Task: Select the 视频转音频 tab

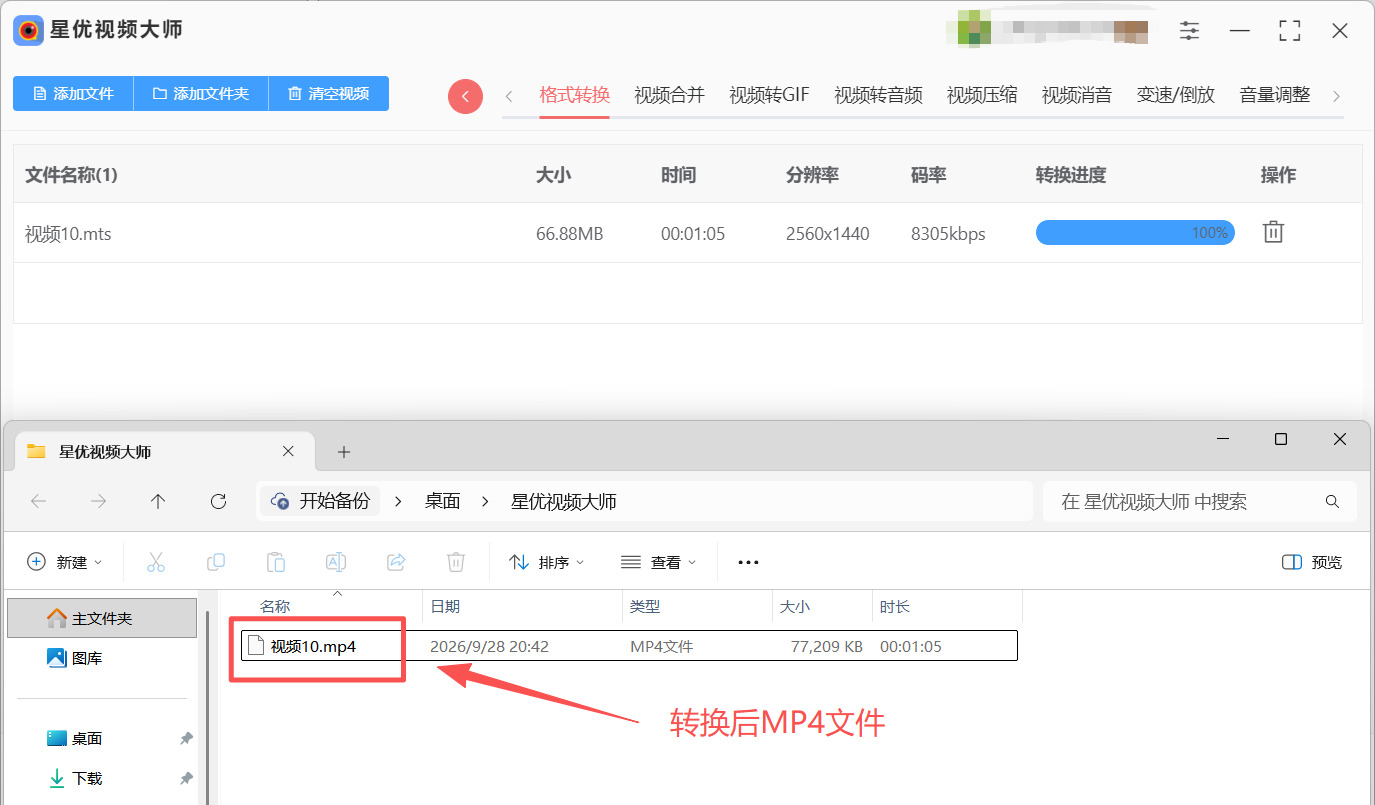Action: tap(878, 96)
